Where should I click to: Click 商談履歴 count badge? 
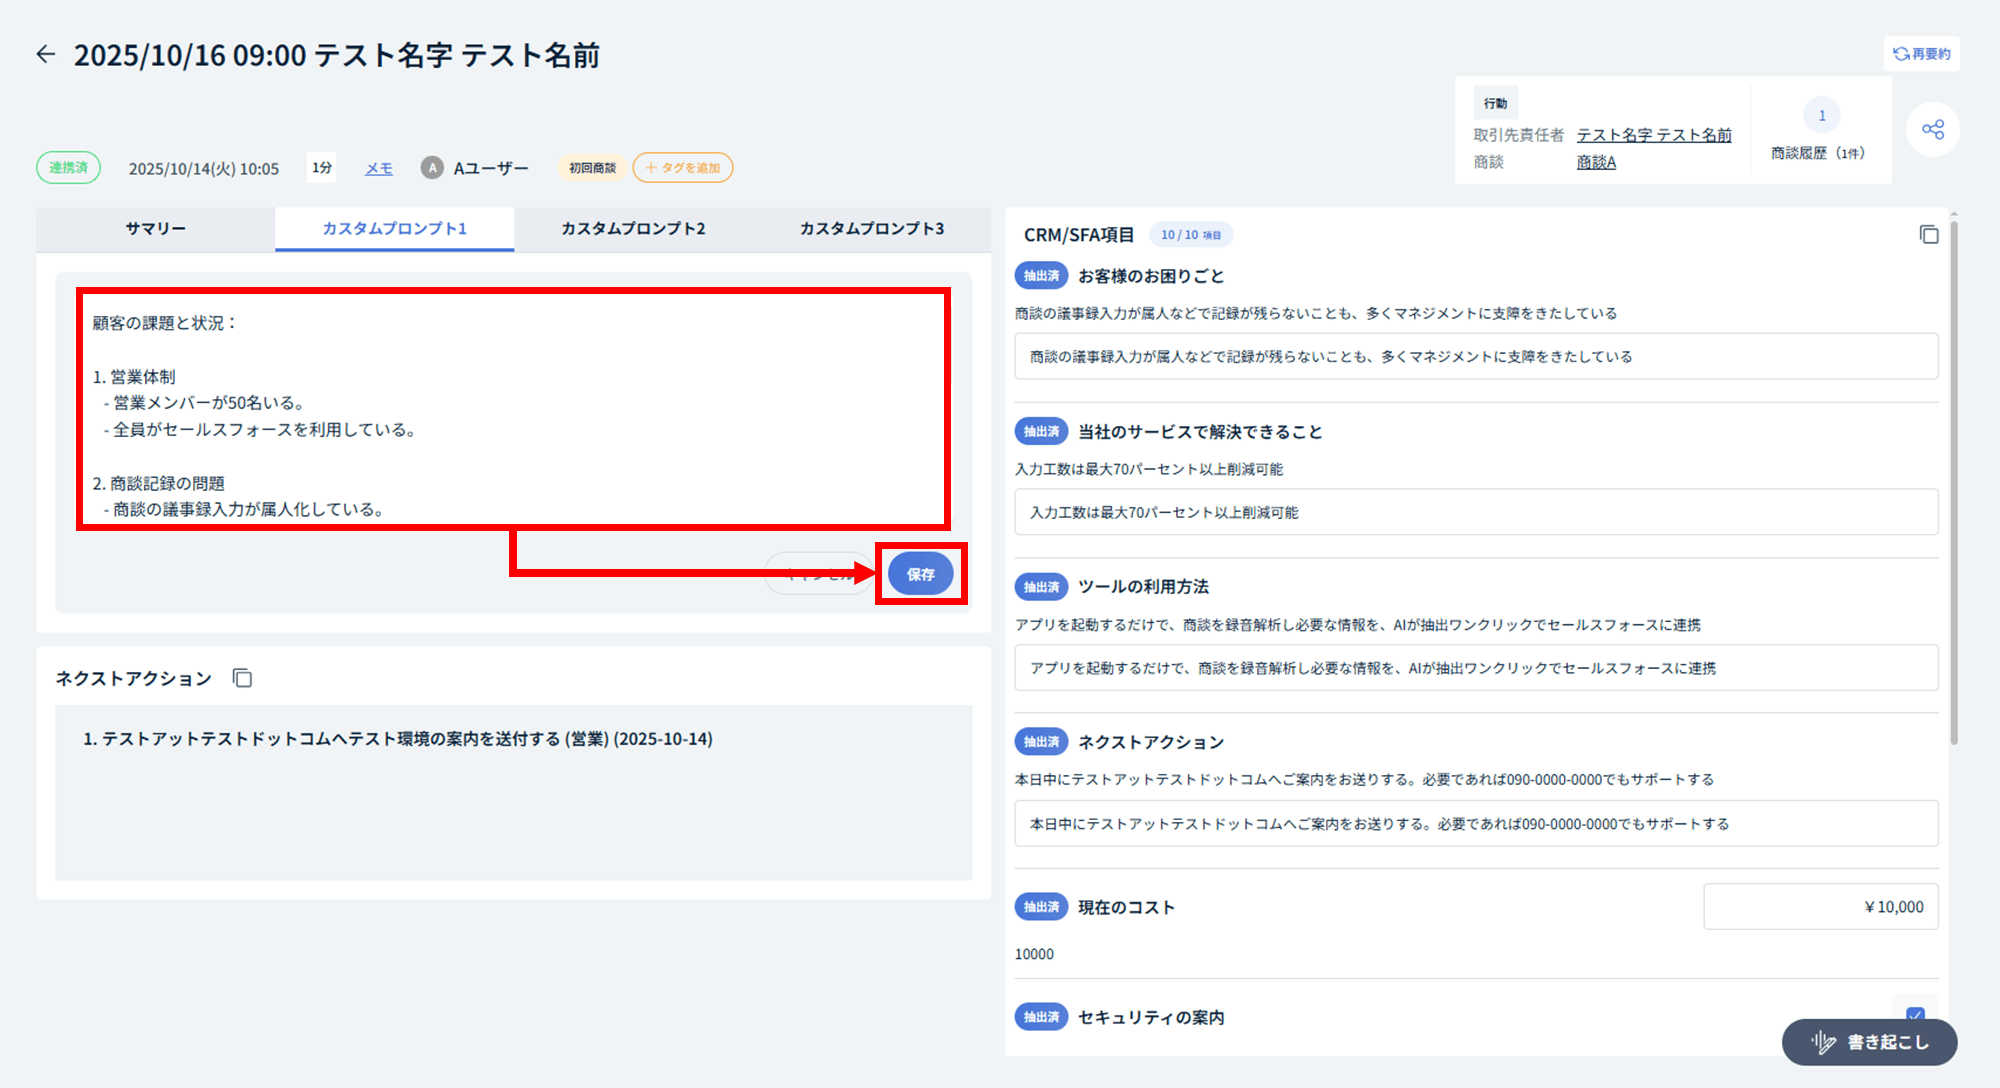click(1821, 116)
